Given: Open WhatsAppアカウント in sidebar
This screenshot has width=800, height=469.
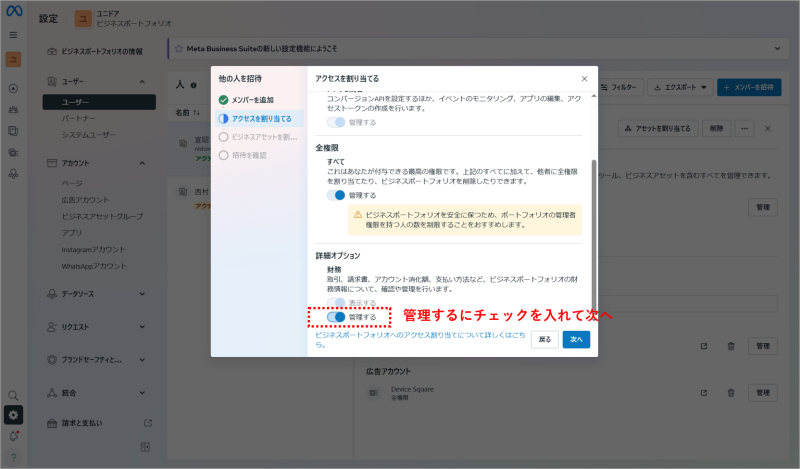Looking at the screenshot, I should point(94,266).
